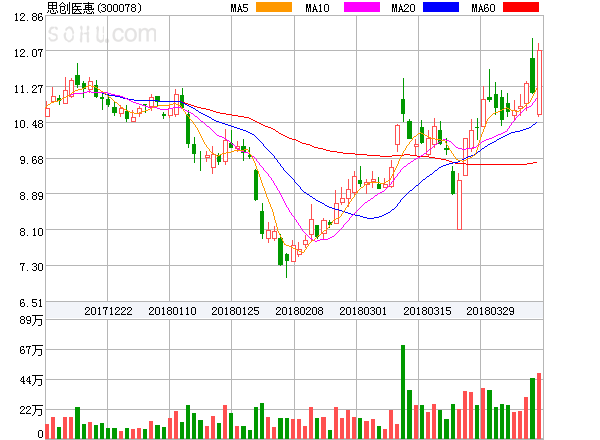The image size is (600, 440).
Task: Click the 20180329 date label
Action: [x=490, y=311]
